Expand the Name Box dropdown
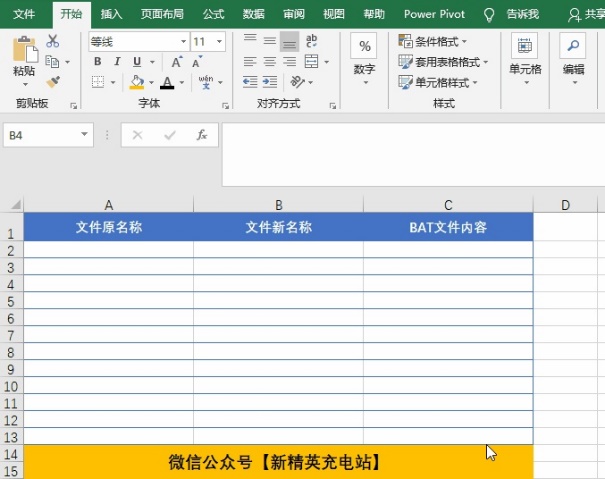 (84, 134)
